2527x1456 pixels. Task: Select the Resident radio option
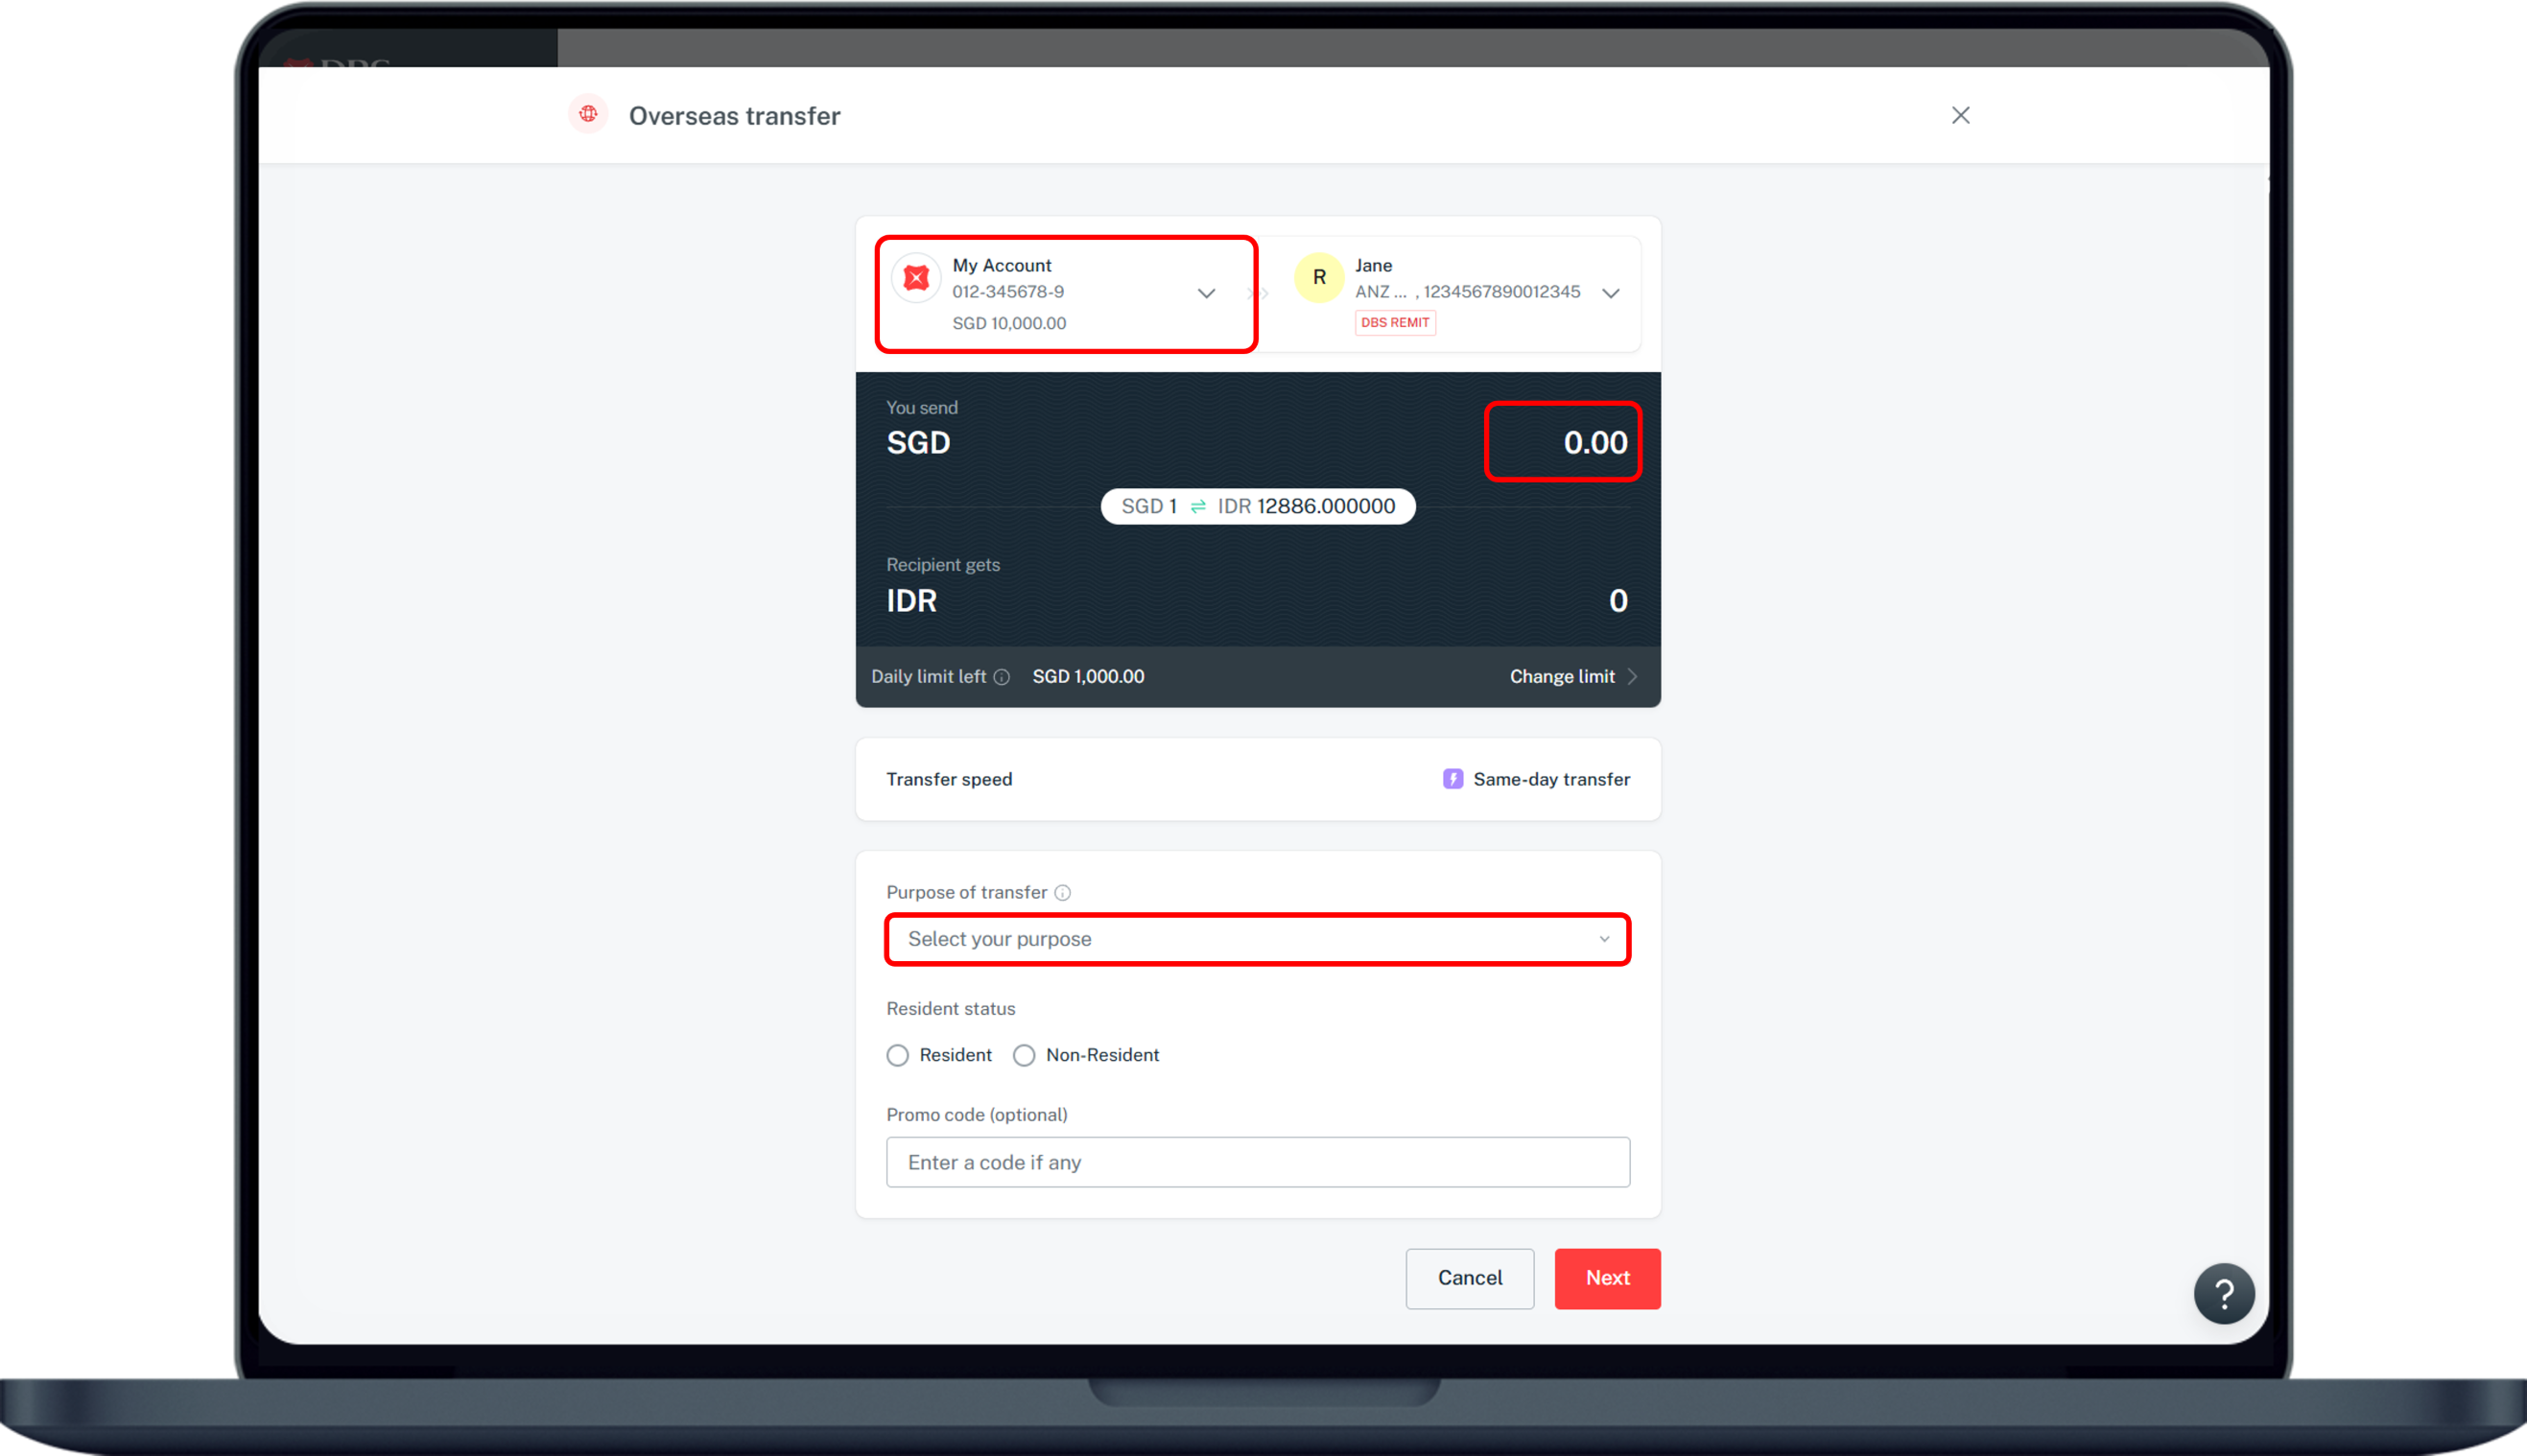[x=898, y=1055]
